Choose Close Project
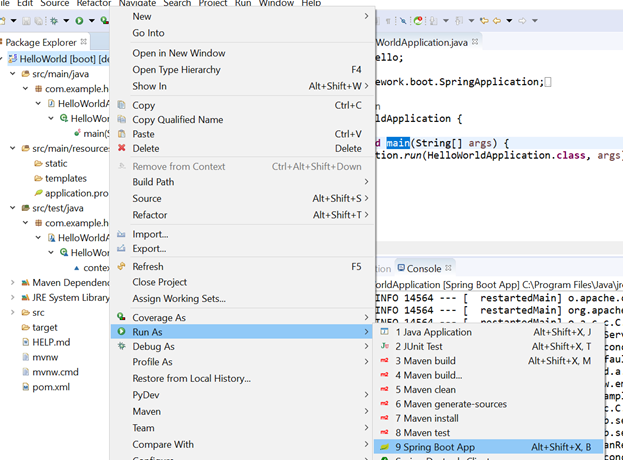 coord(242,282)
